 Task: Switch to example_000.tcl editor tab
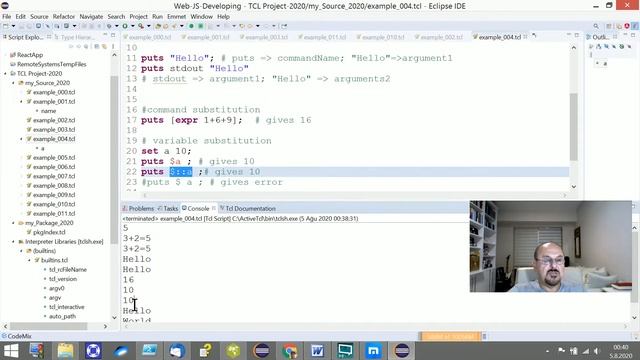pos(147,37)
